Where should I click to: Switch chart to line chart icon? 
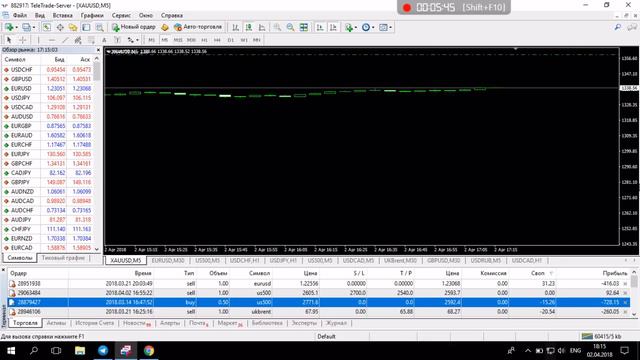(x=262, y=27)
